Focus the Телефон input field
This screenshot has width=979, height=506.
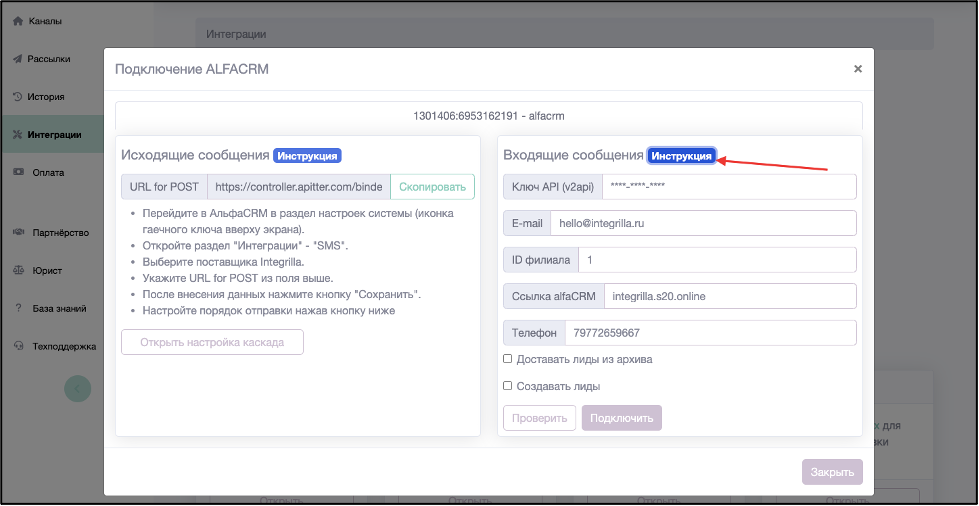(x=711, y=333)
